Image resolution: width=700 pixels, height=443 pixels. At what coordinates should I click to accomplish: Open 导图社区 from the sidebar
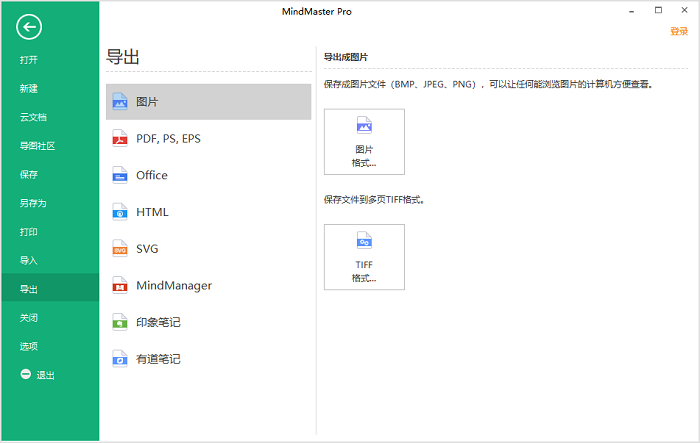(38, 146)
